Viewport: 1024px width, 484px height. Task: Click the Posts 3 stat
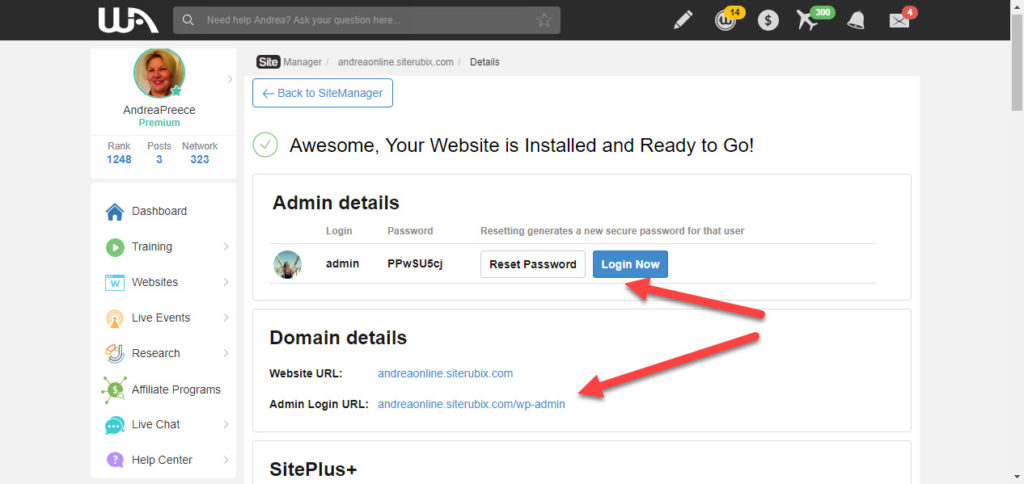pos(159,153)
